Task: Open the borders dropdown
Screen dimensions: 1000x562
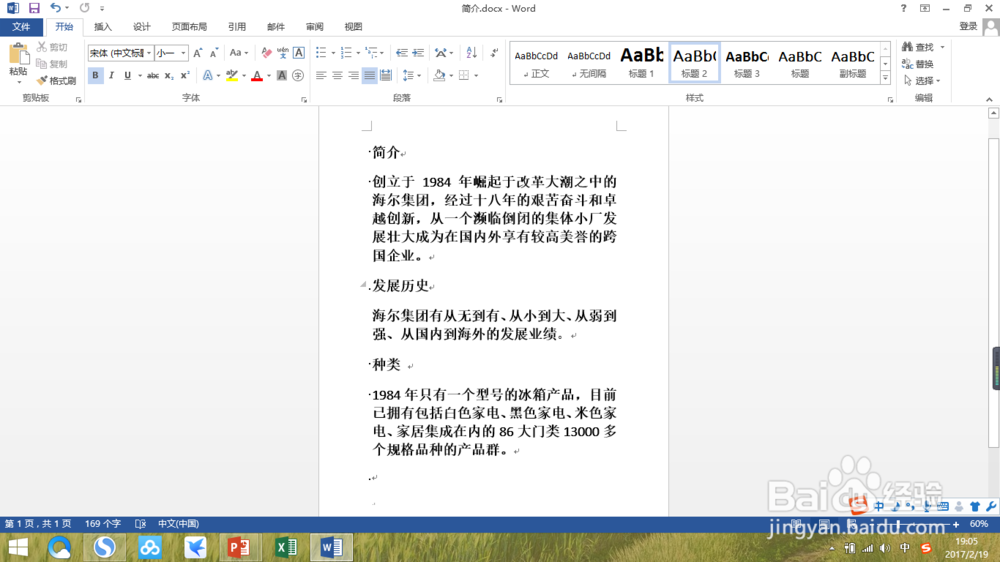Action: click(476, 75)
